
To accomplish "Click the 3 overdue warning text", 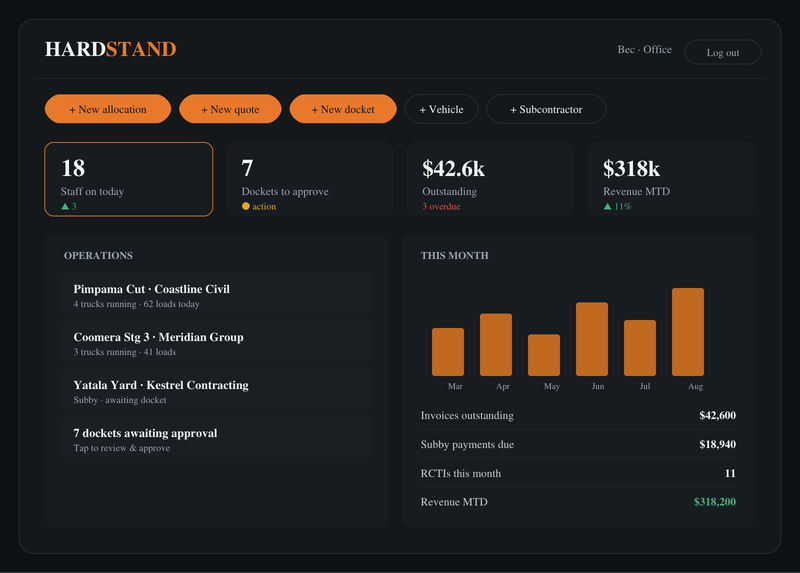I will [x=441, y=206].
